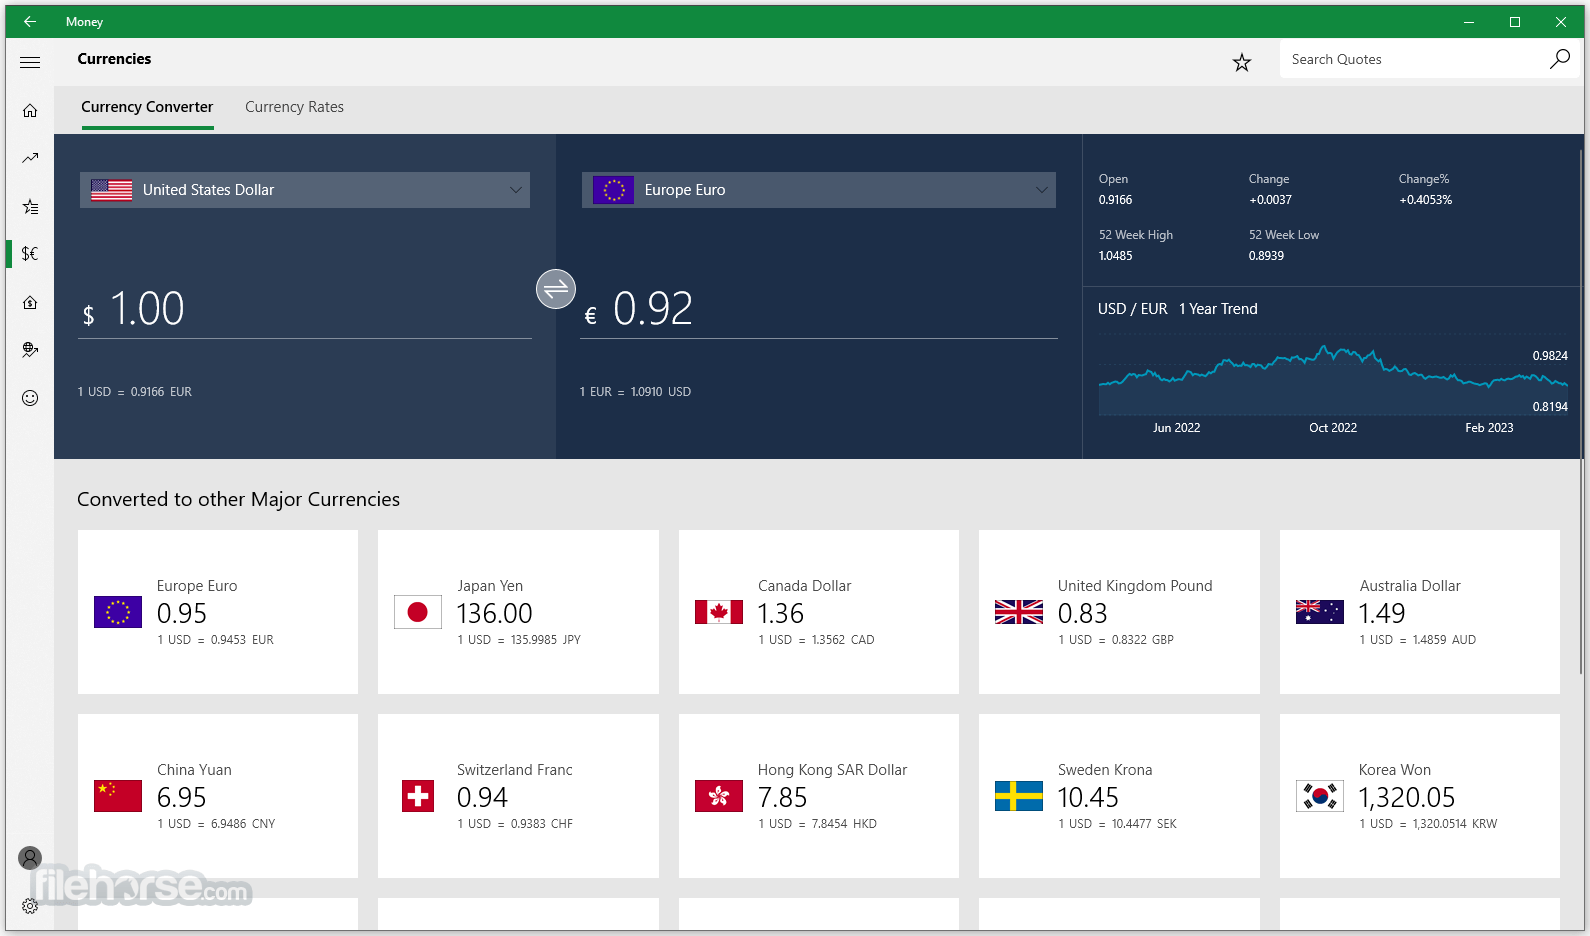
Task: Open the Watchlist star-list sidebar icon
Action: tap(30, 206)
